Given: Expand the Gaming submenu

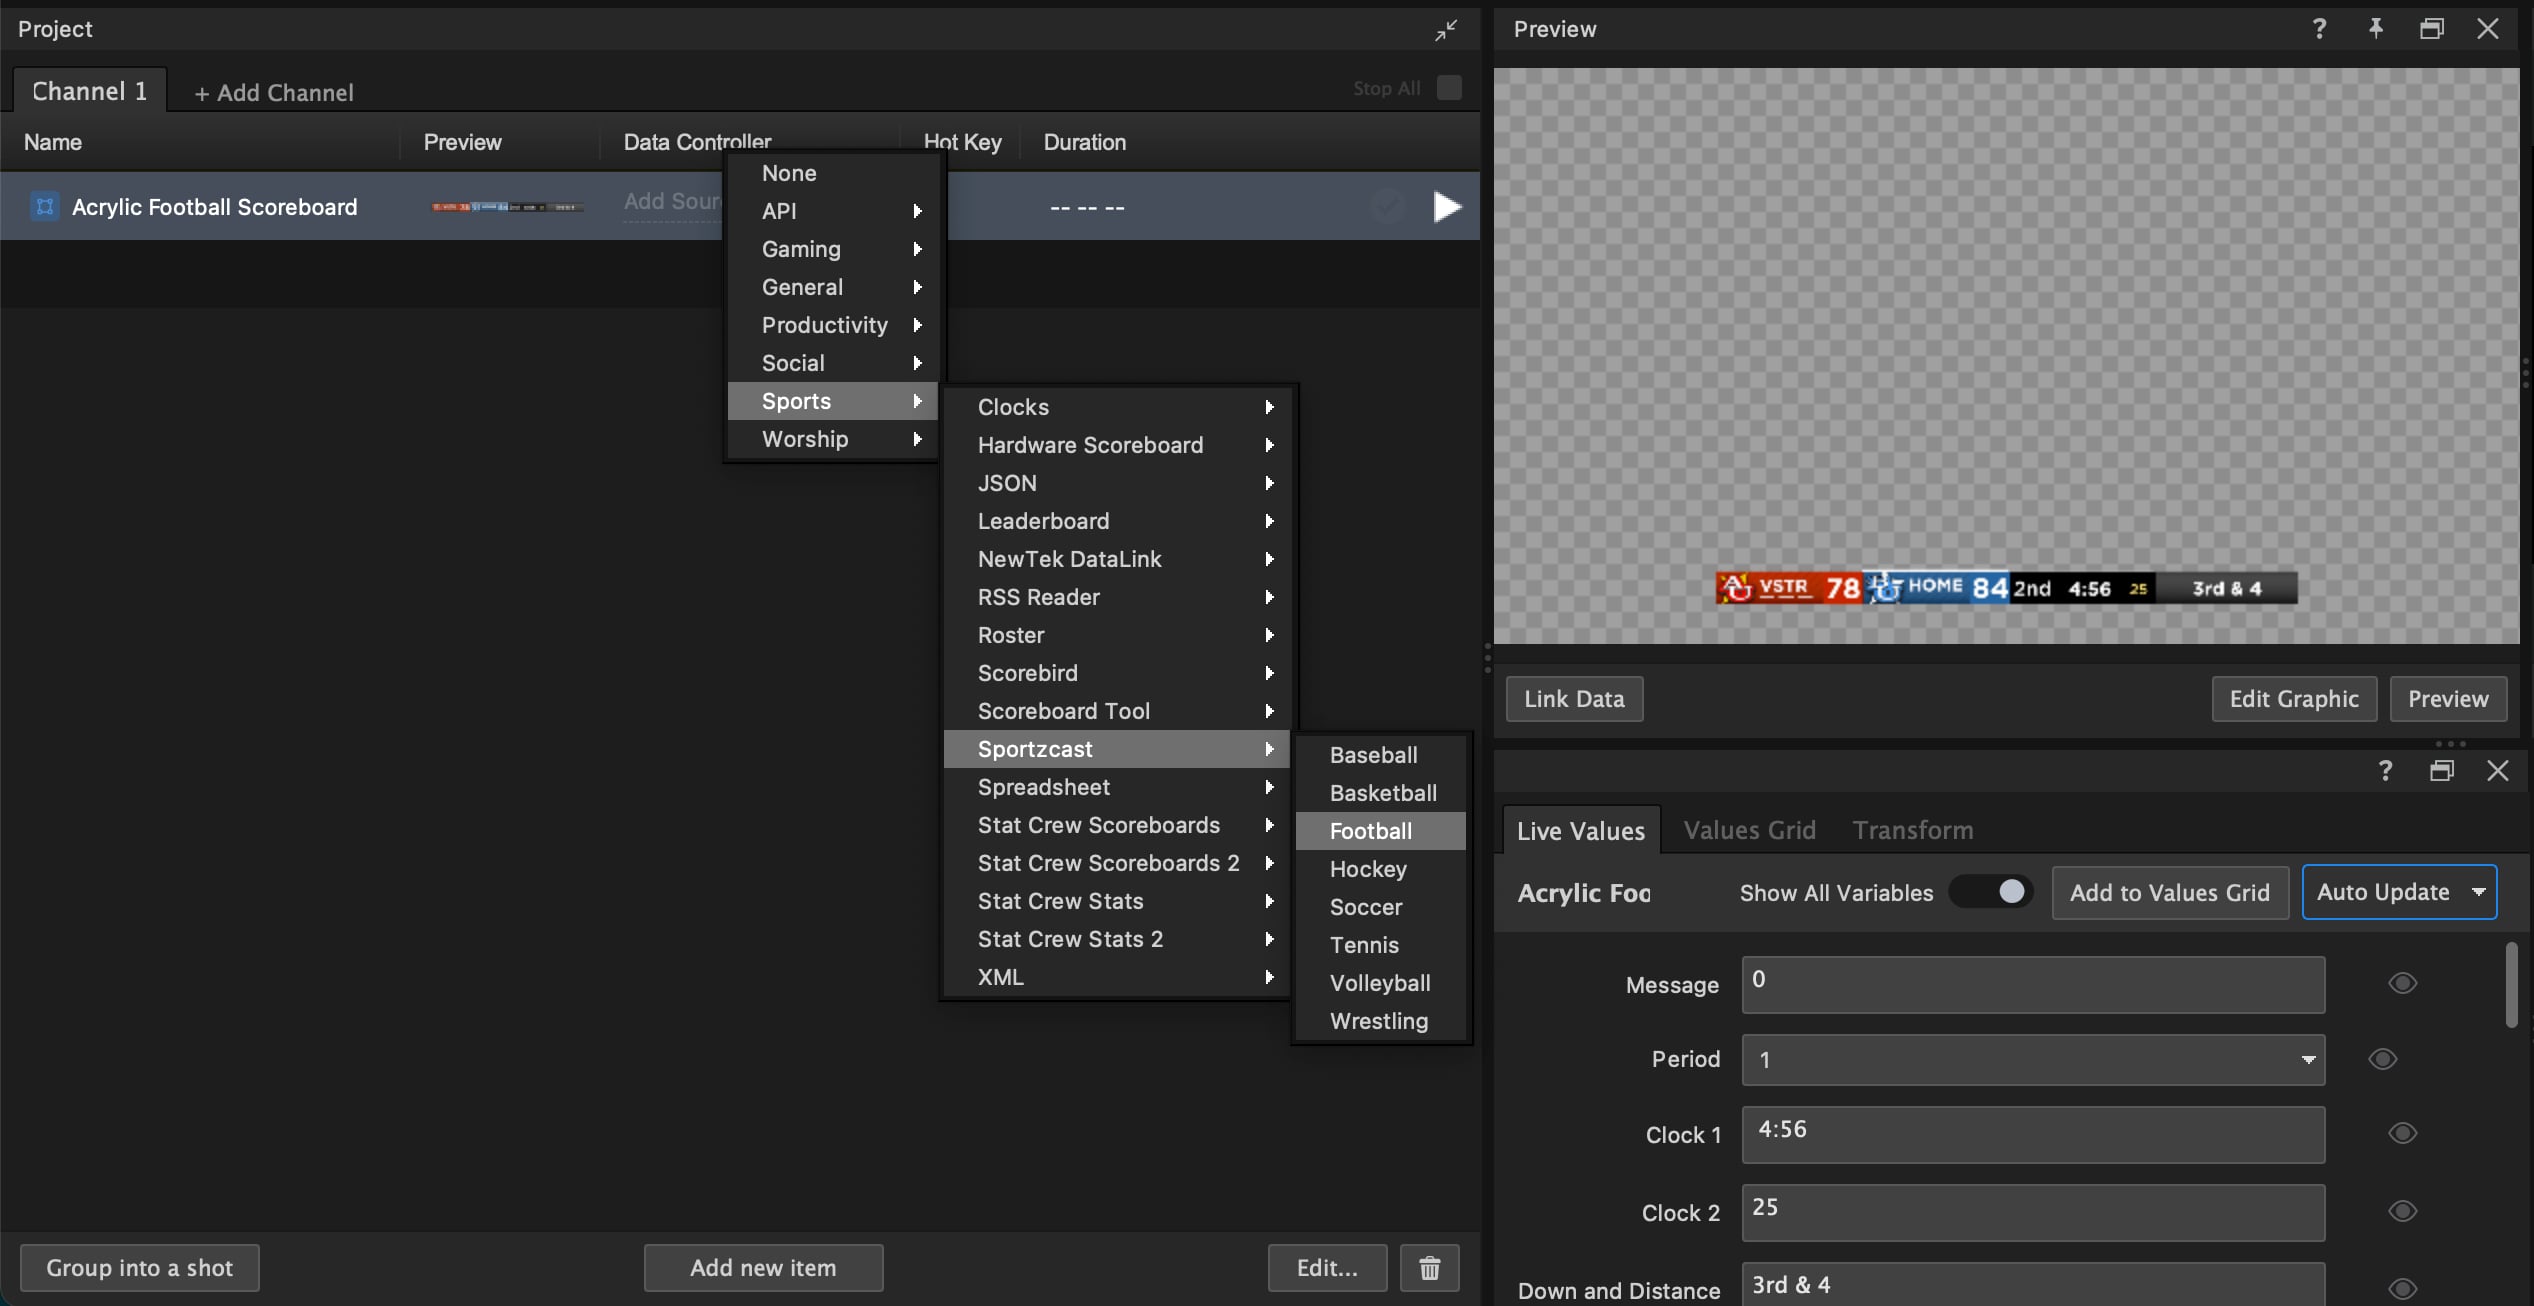Looking at the screenshot, I should click(832, 249).
